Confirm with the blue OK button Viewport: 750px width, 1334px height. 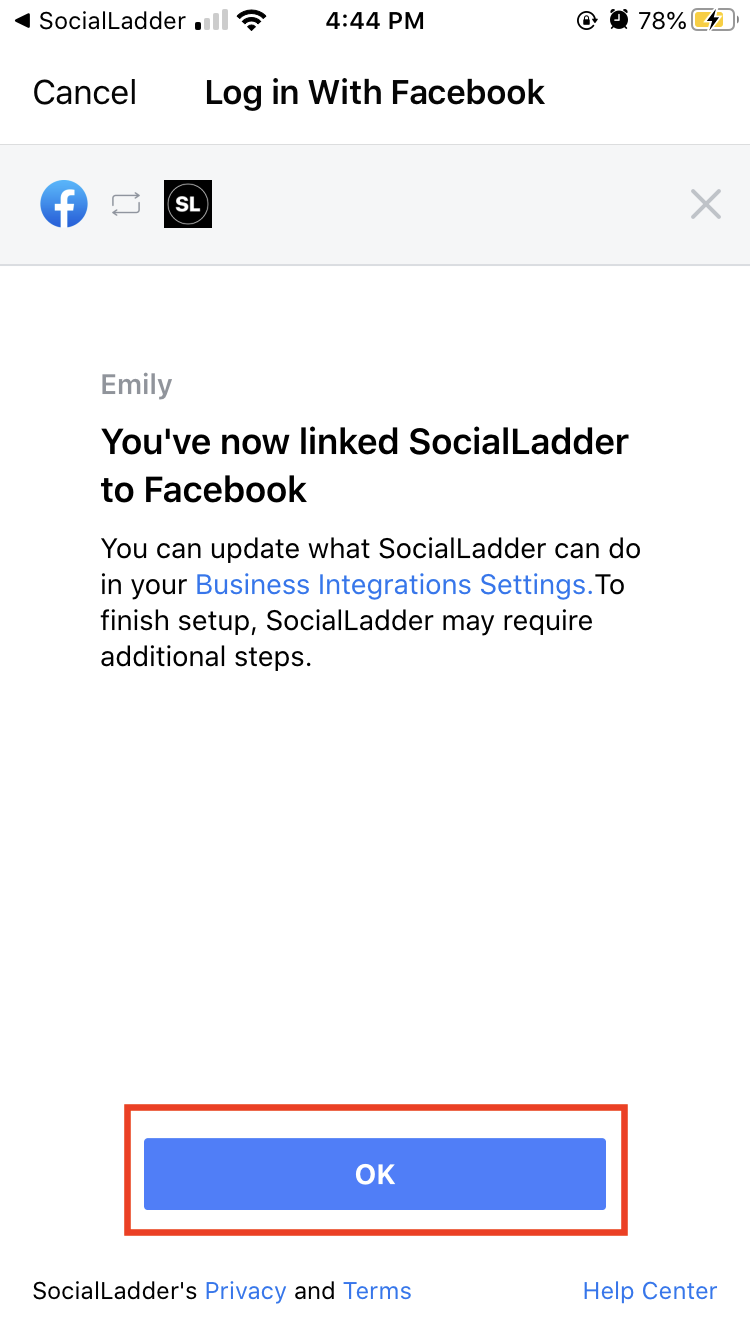point(375,1174)
